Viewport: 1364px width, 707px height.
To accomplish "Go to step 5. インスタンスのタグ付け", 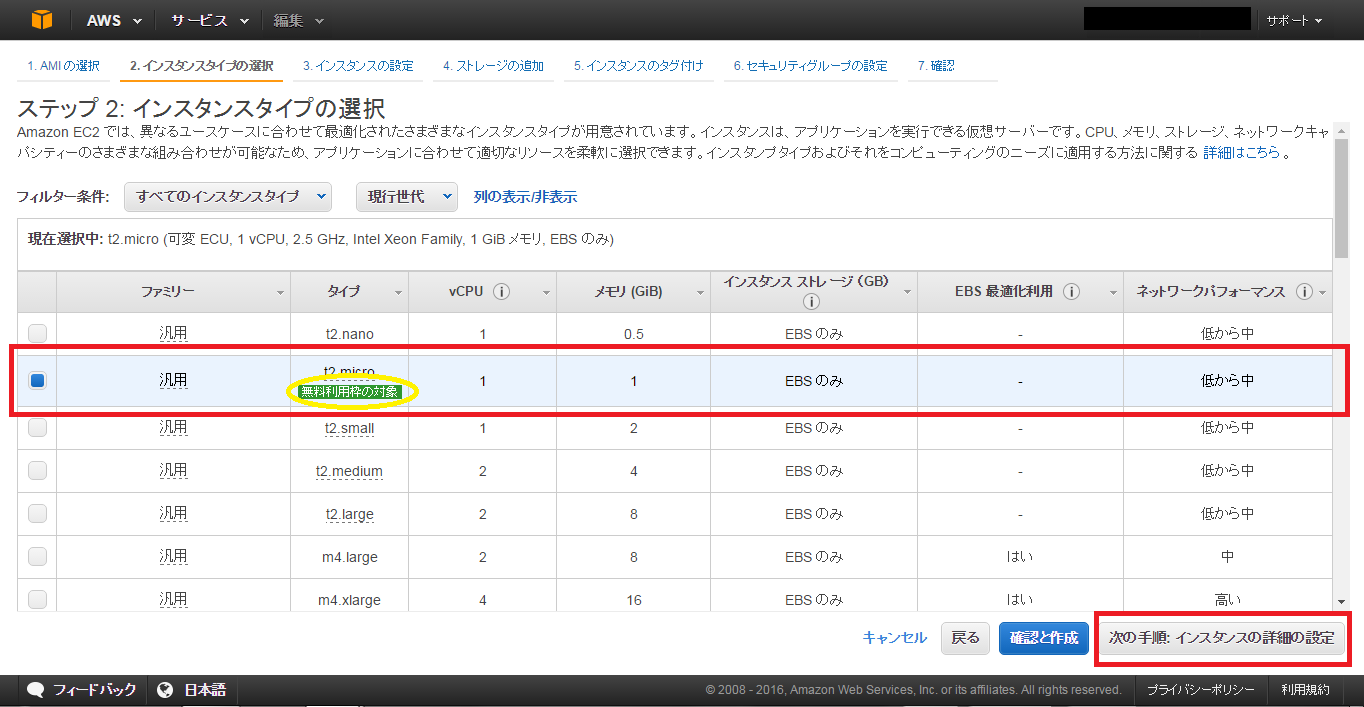I will point(639,66).
